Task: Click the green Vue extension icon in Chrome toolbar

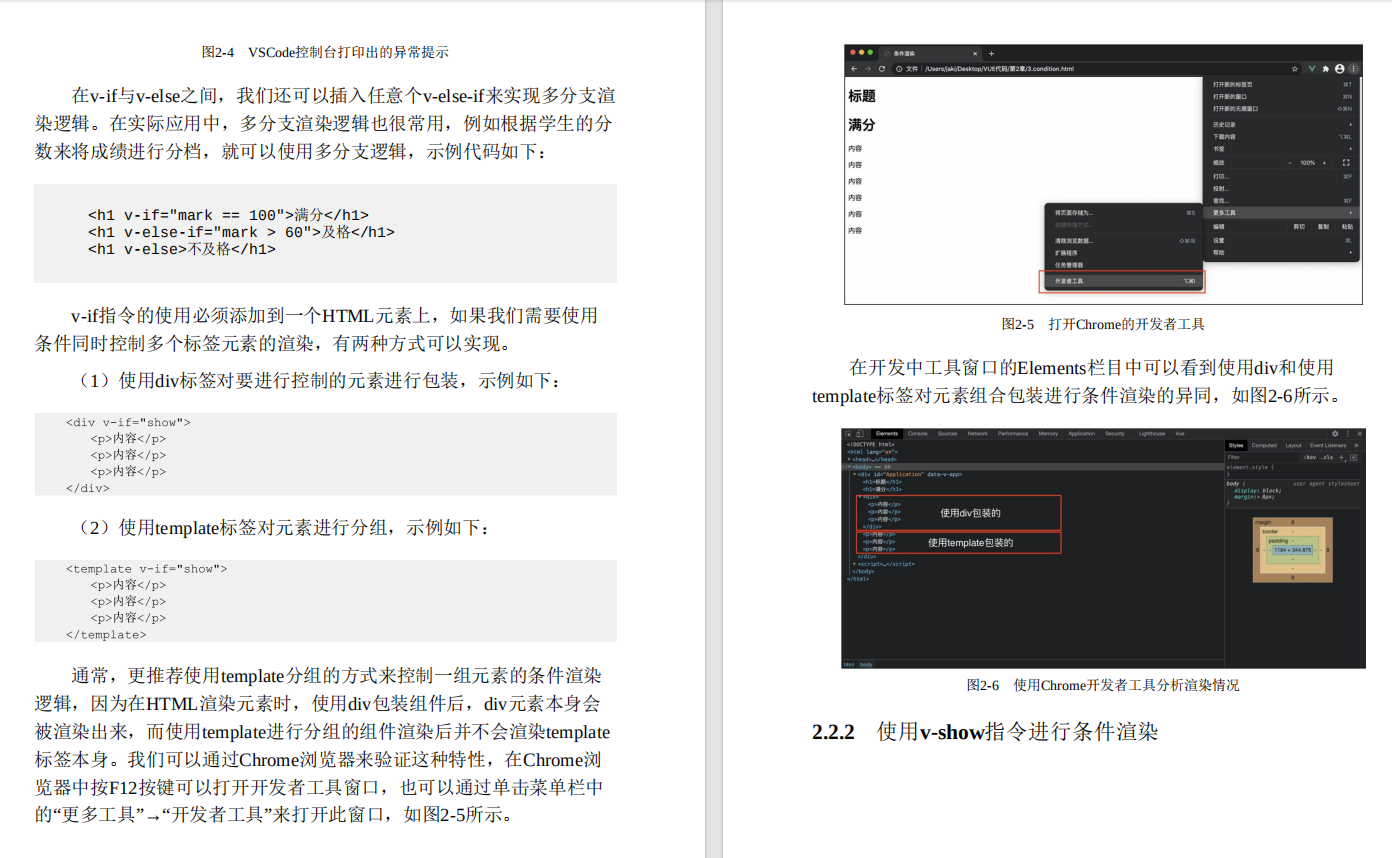Action: (x=1312, y=68)
